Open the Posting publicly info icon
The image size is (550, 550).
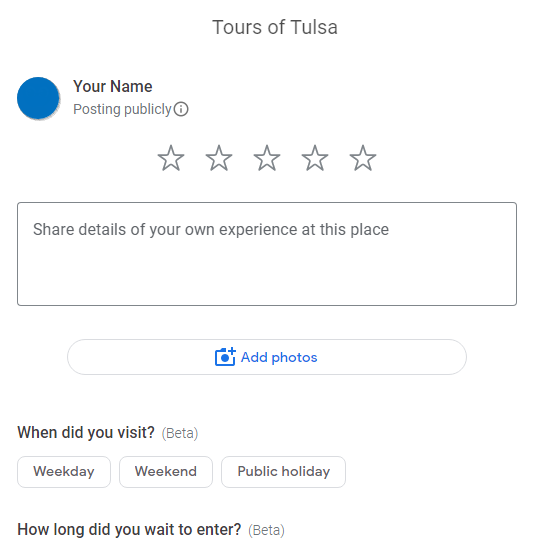tap(181, 109)
